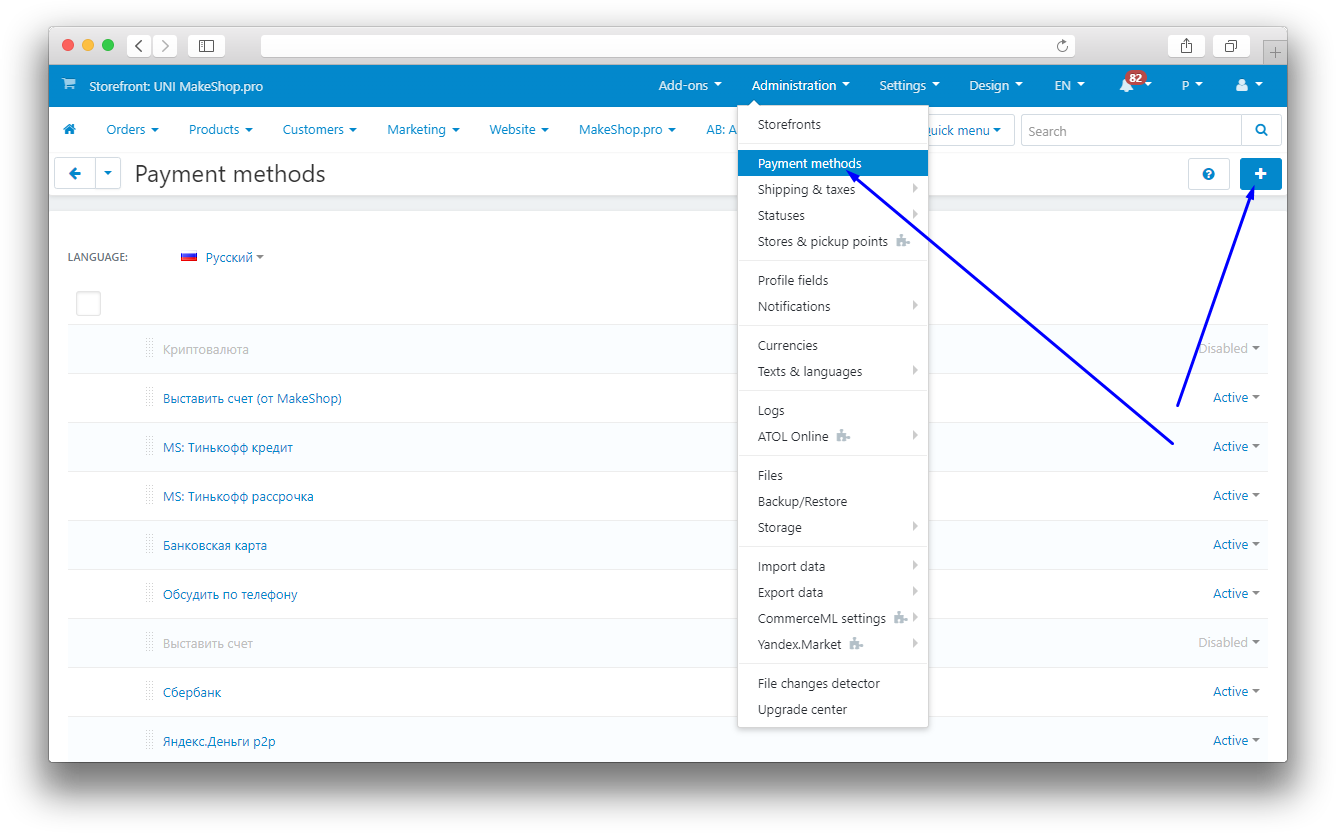Image resolution: width=1336 pixels, height=833 pixels.
Task: Open the notifications bell icon
Action: tap(1128, 86)
